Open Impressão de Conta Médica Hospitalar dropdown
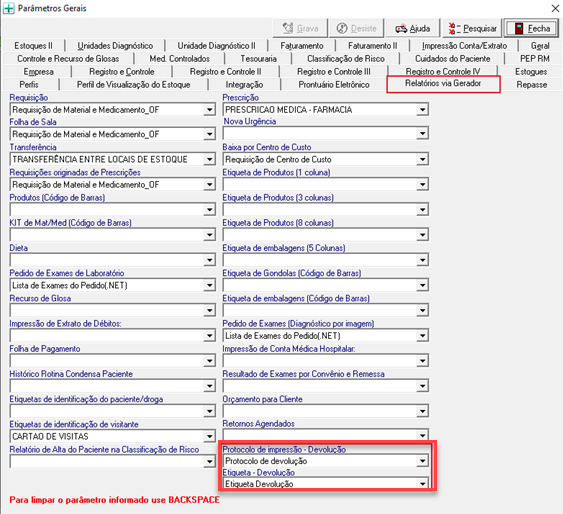Viewport: 563px width, 514px height. click(422, 361)
